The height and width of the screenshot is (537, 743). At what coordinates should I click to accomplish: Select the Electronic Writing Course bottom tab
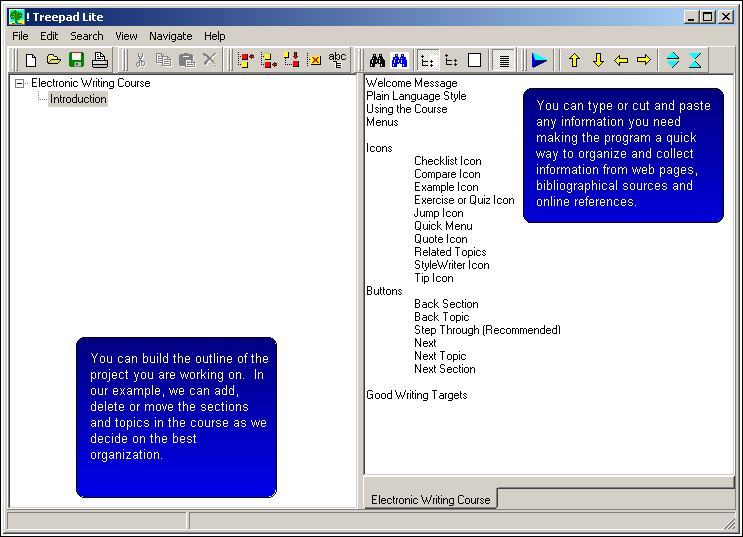430,499
